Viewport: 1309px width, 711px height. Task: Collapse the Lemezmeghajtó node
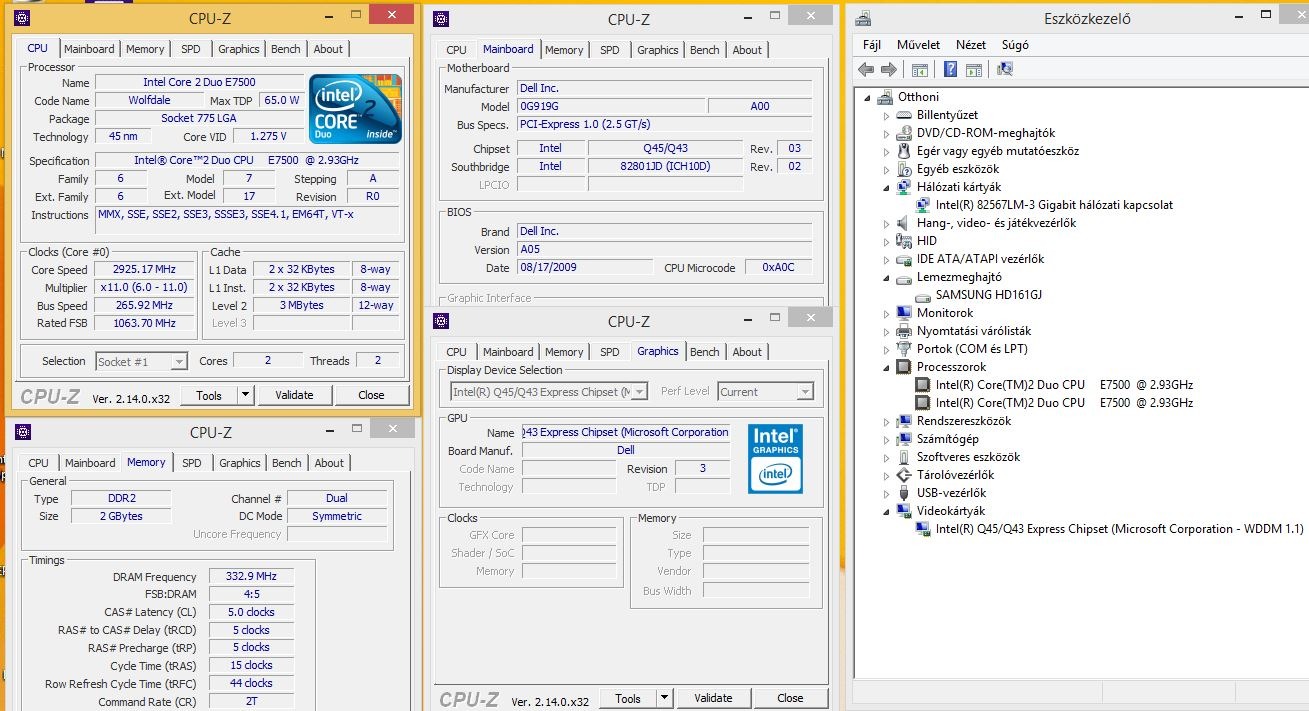886,277
